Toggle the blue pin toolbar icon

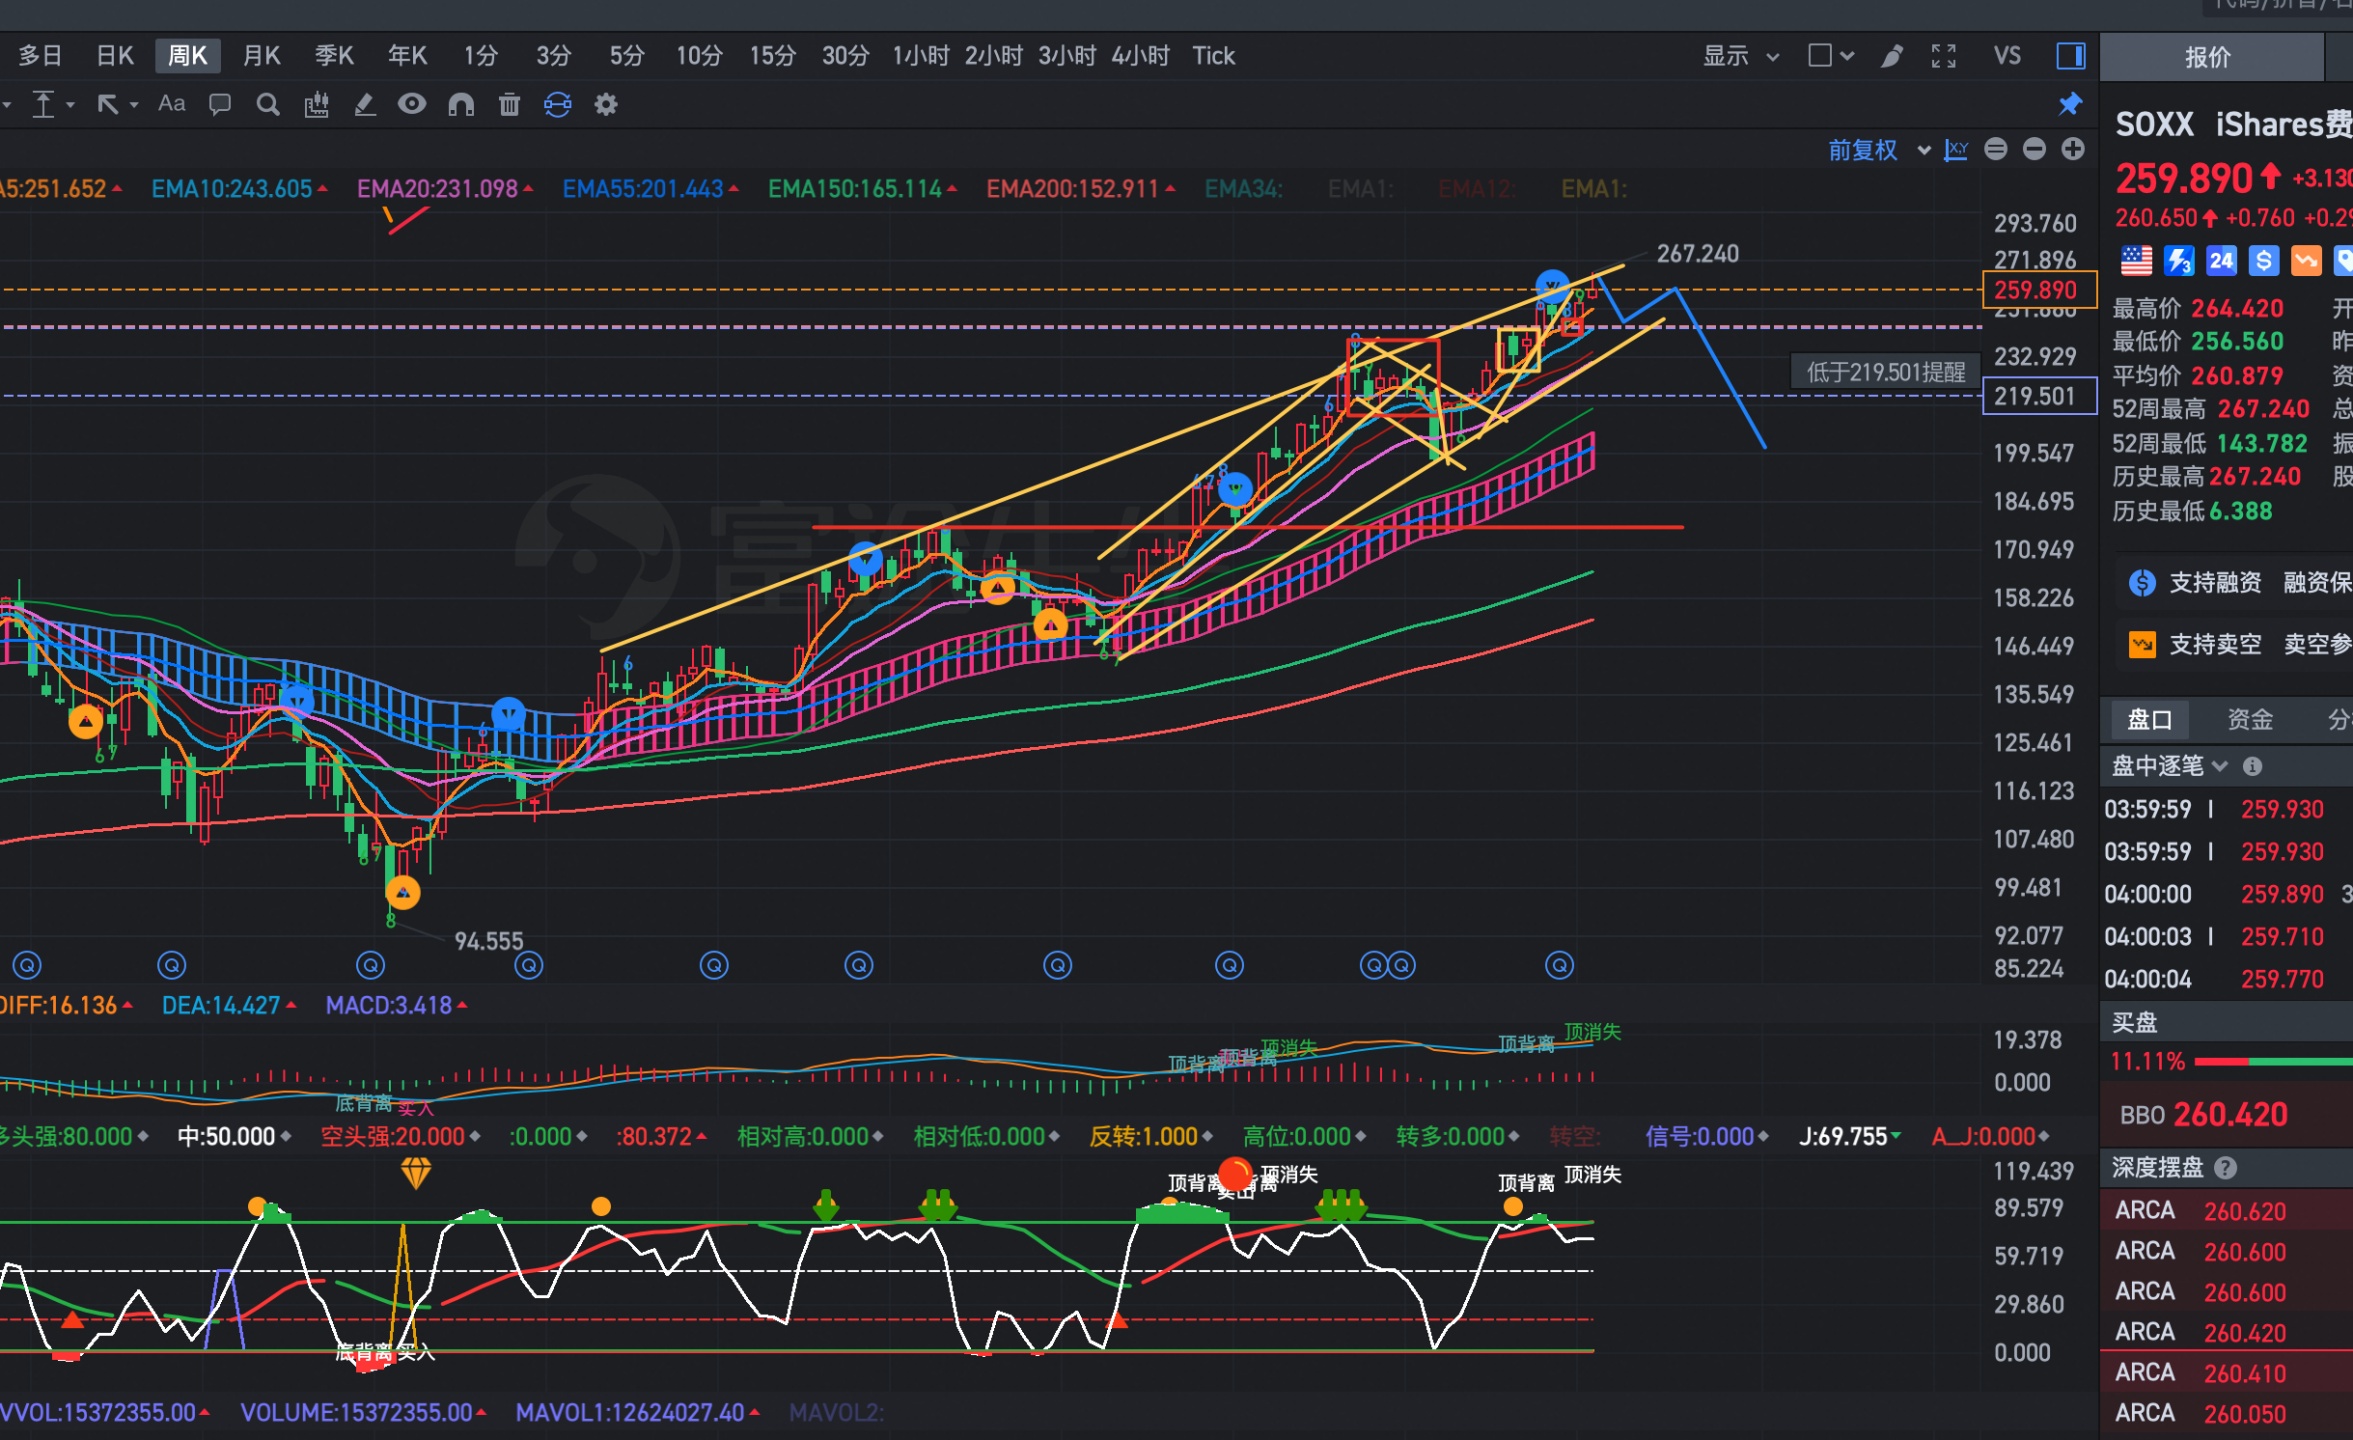tap(2069, 104)
